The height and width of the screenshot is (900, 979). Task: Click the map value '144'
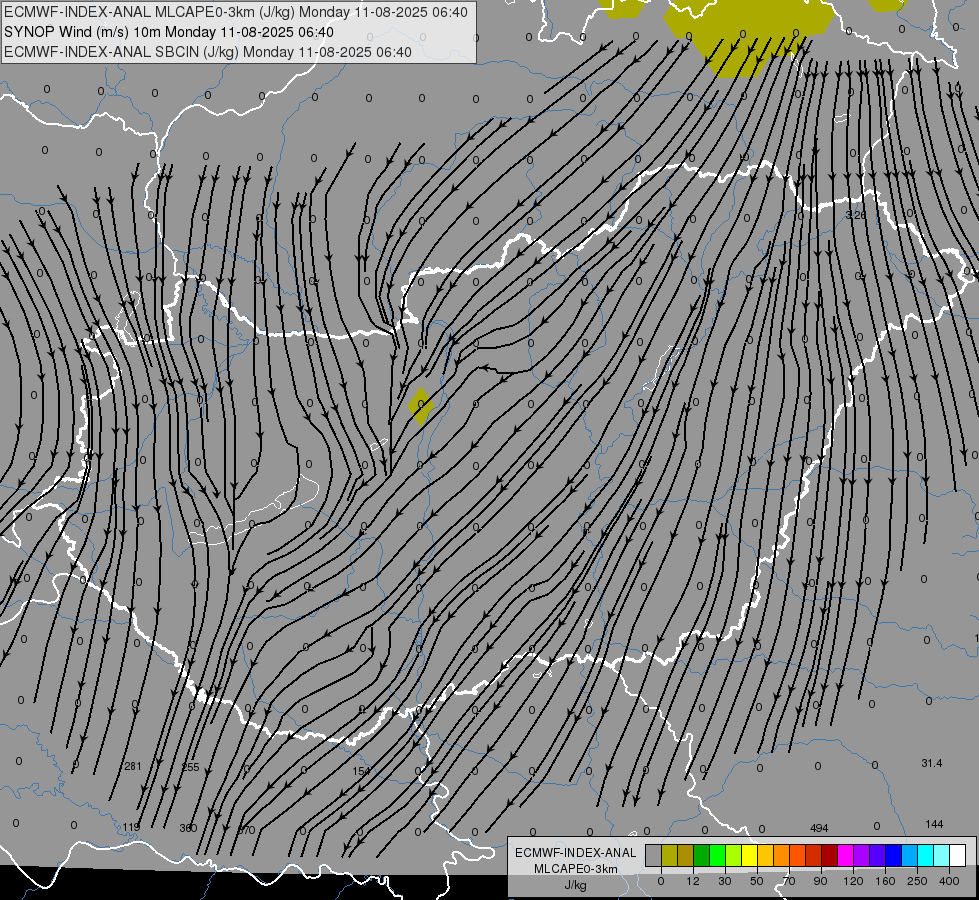pos(934,824)
